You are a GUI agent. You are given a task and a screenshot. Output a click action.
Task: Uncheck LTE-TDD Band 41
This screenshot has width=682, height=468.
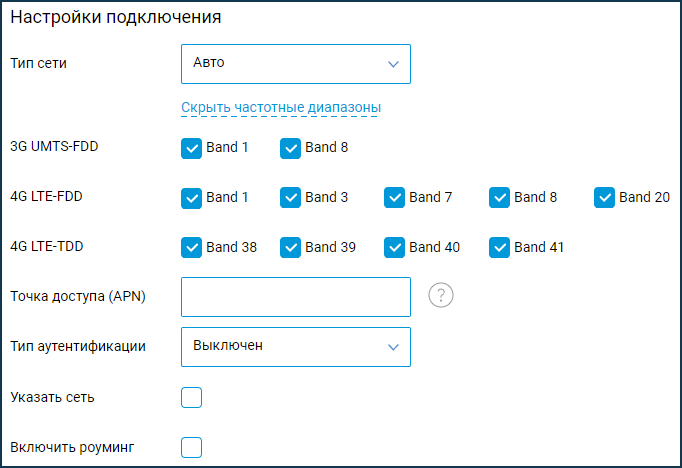tap(499, 247)
